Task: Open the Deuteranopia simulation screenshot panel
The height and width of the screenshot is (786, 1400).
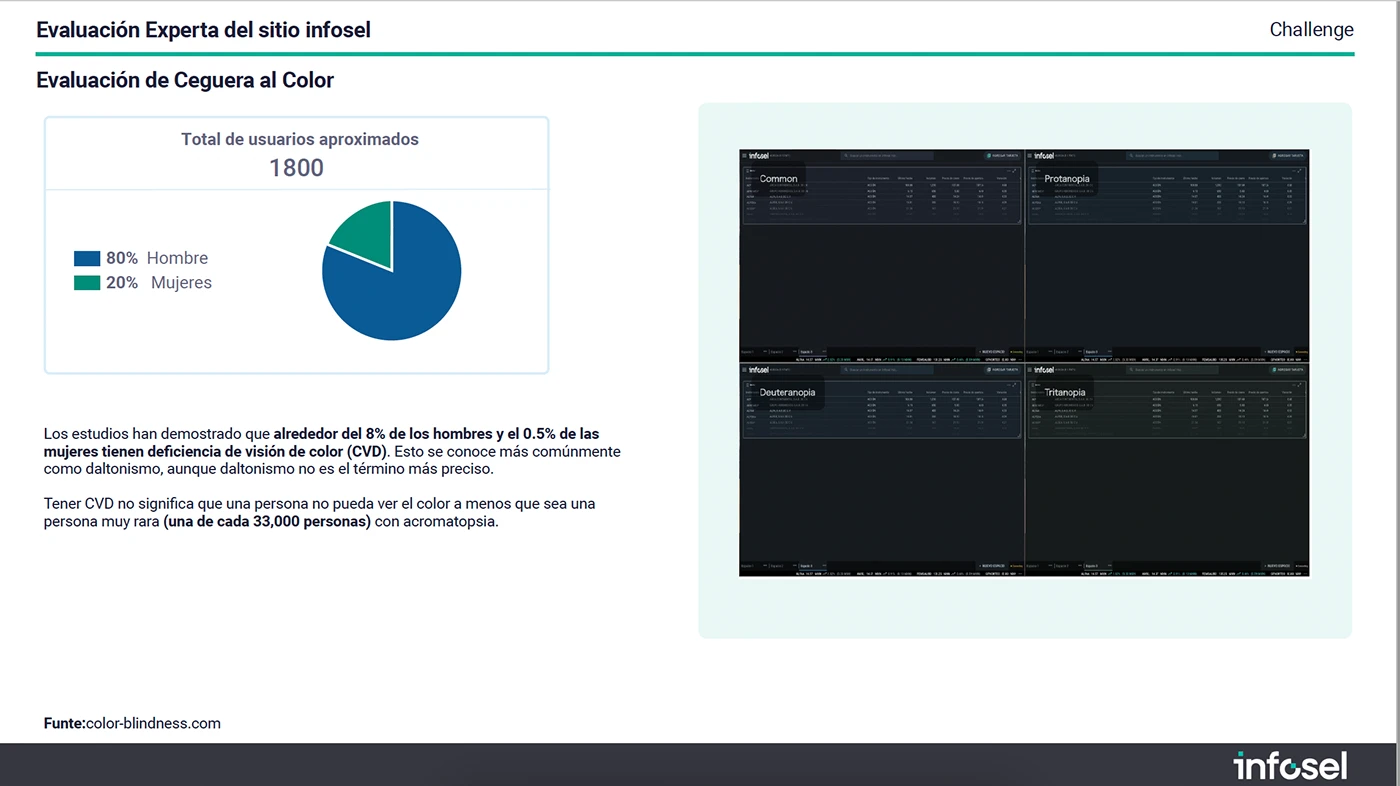Action: tap(882, 470)
